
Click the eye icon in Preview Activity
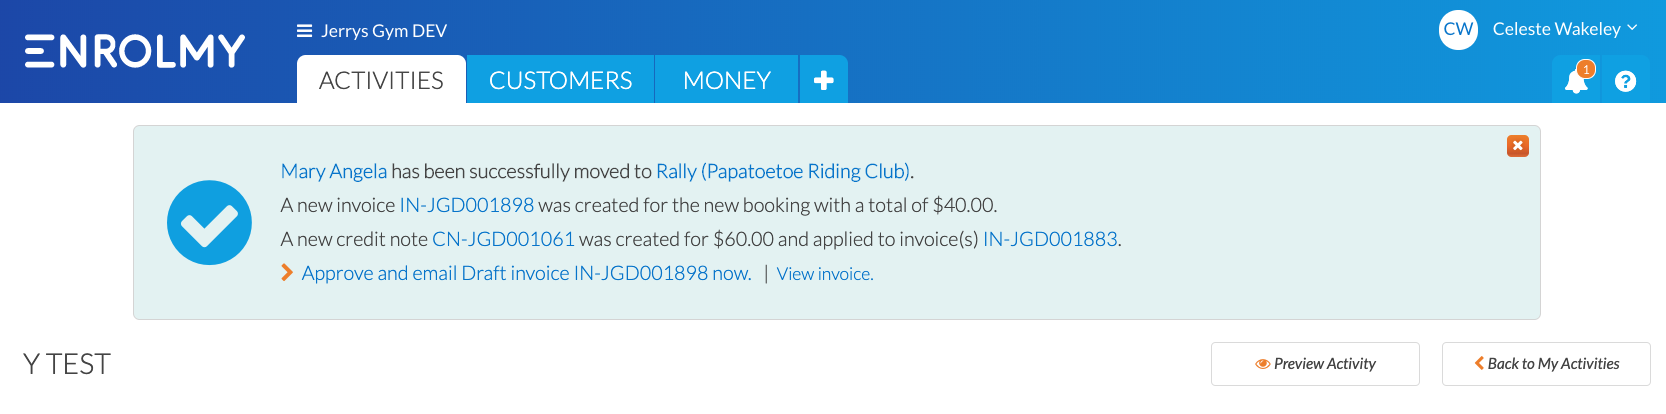(1263, 364)
